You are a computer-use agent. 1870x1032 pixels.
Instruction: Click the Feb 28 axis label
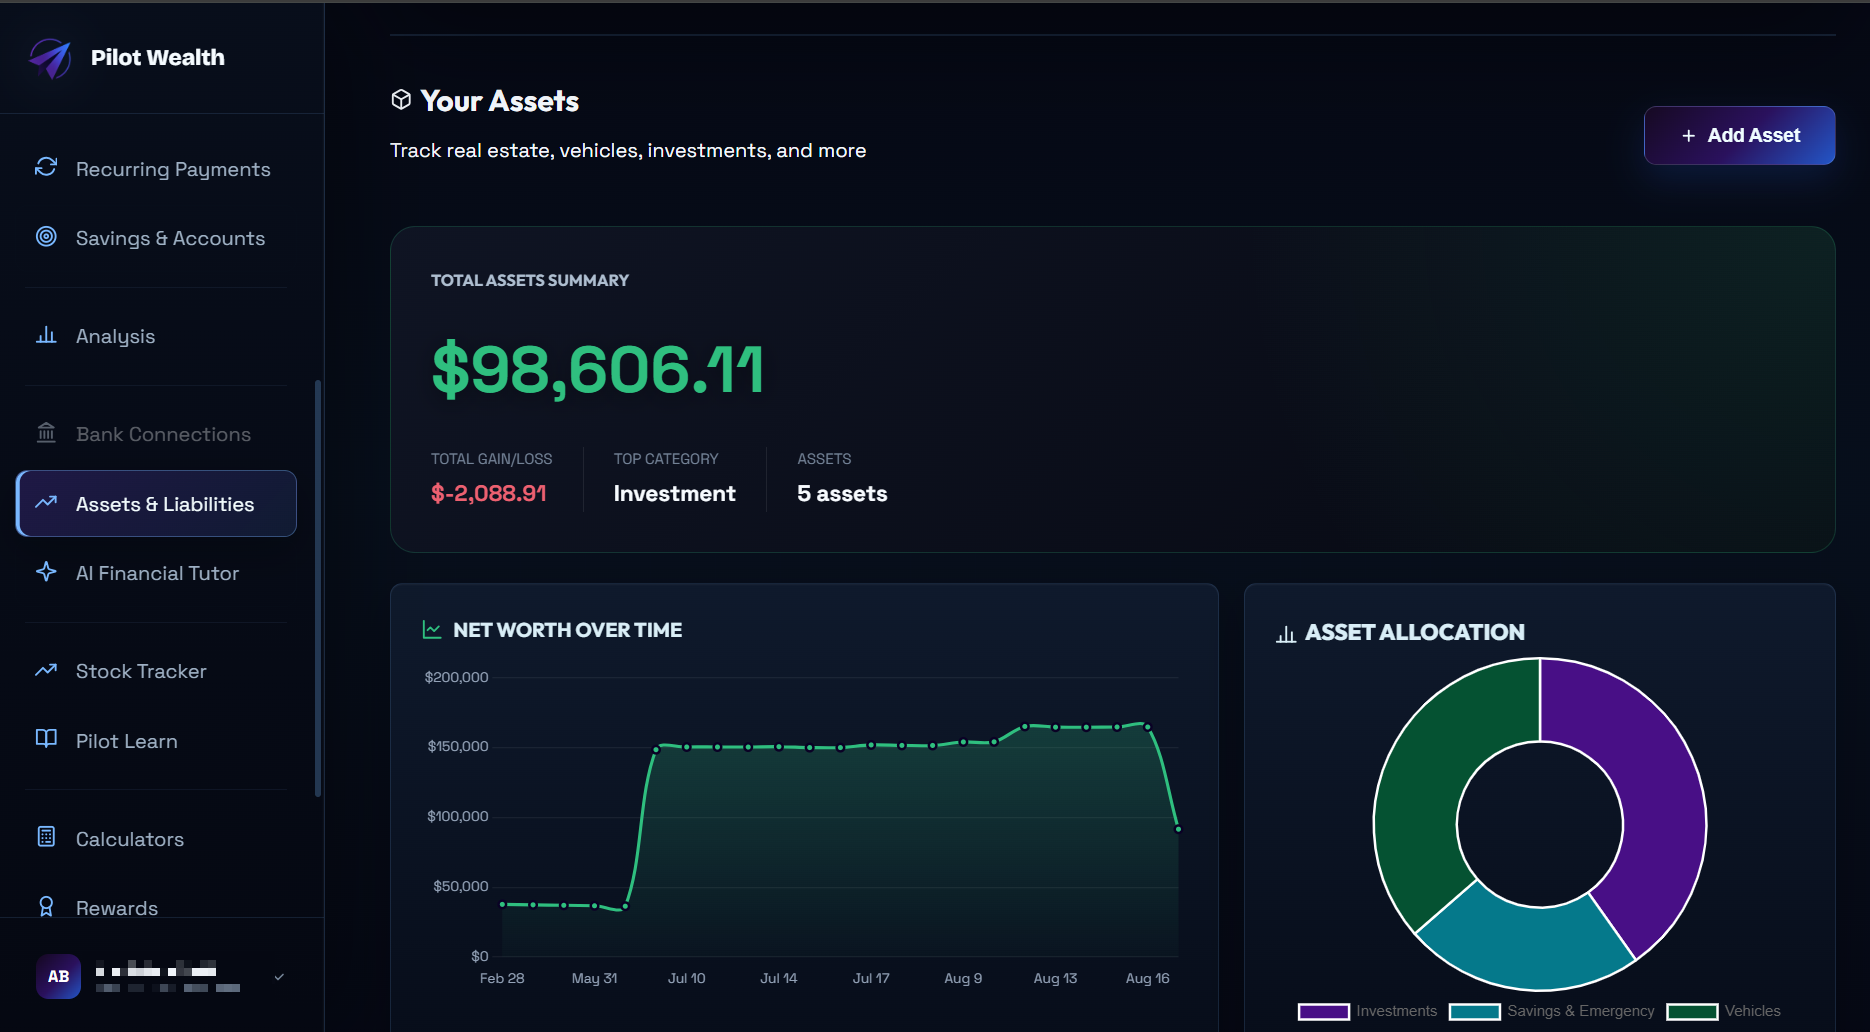coord(502,978)
